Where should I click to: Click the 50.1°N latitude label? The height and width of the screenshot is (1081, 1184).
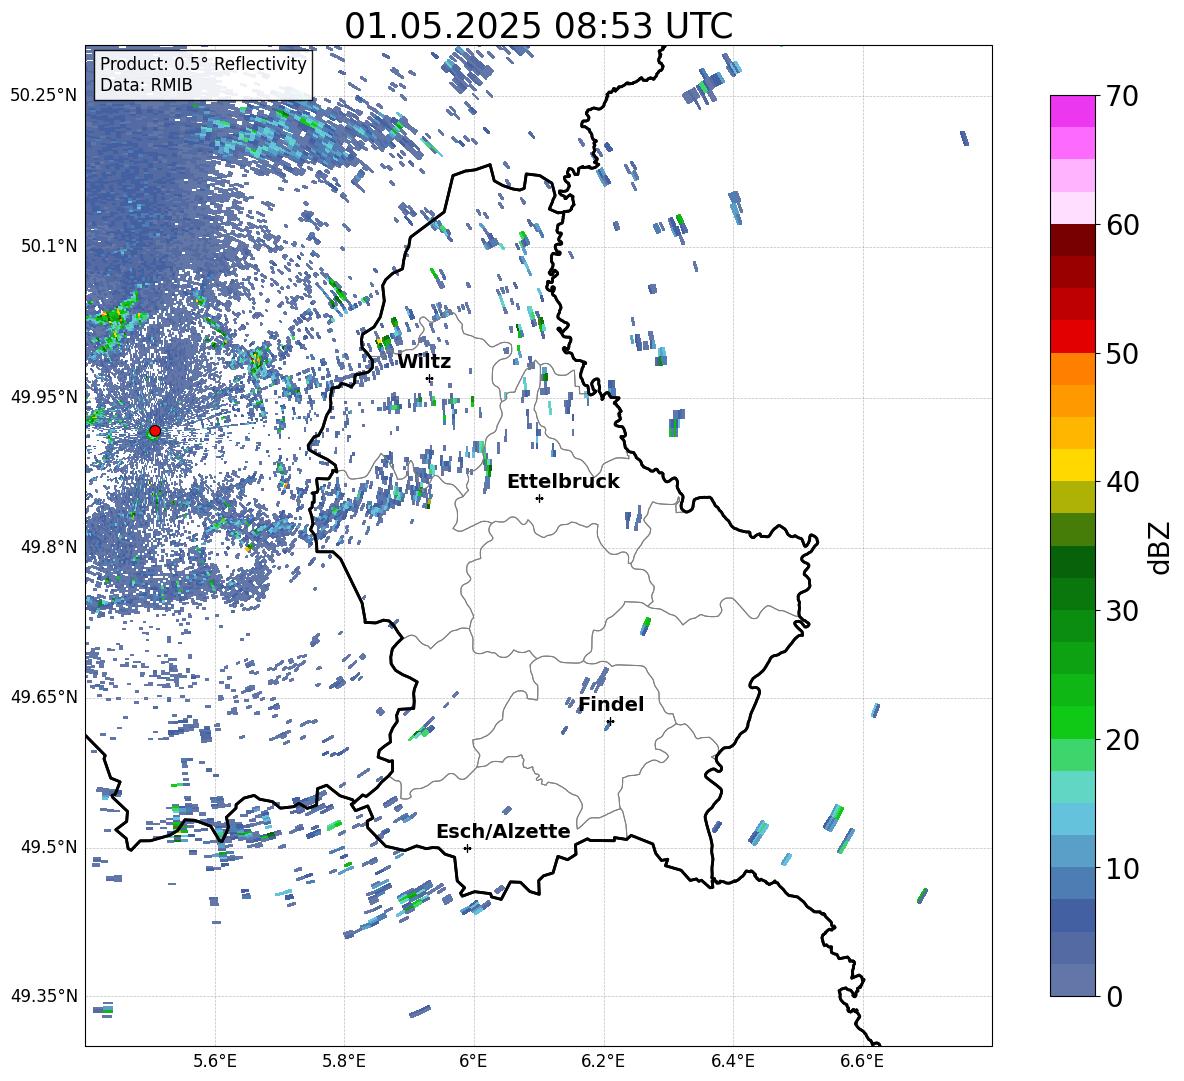point(49,246)
